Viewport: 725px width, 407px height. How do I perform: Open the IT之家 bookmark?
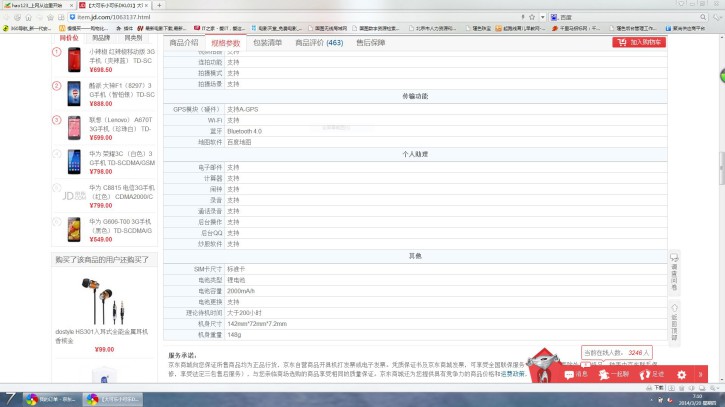220,28
